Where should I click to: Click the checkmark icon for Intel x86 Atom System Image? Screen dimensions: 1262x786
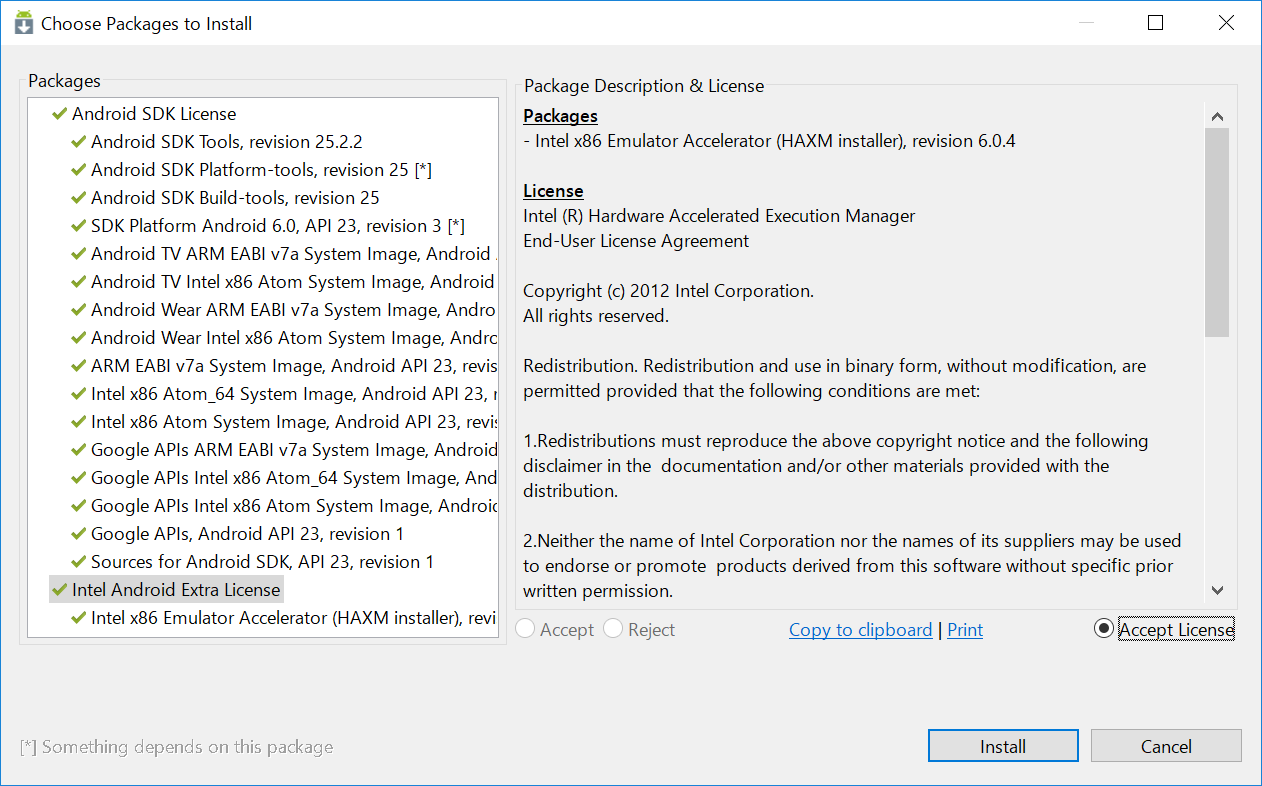pos(78,422)
